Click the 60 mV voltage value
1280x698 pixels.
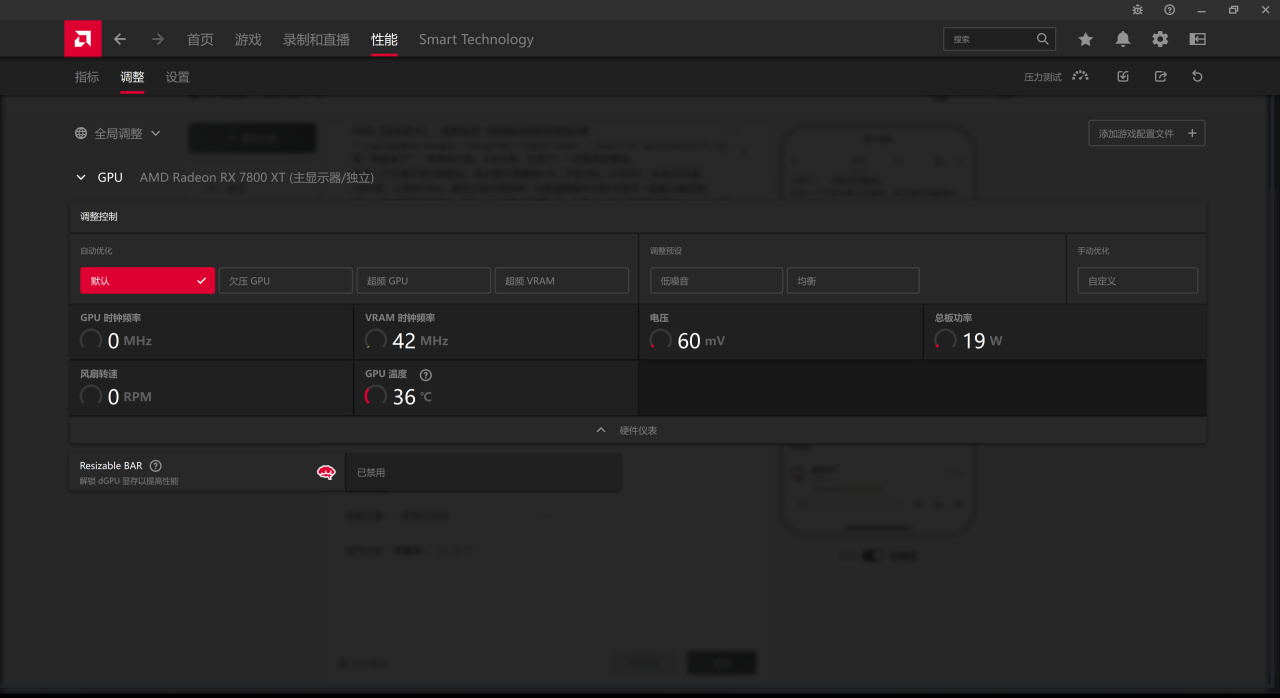(701, 341)
